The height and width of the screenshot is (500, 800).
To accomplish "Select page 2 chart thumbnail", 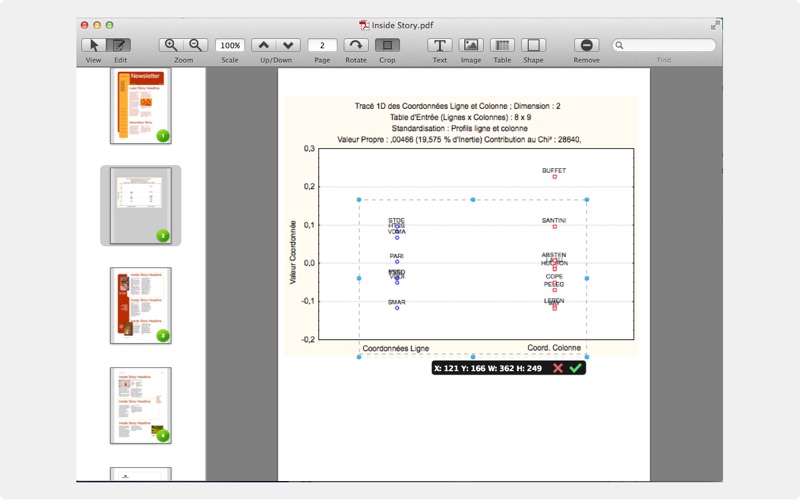I will point(141,206).
